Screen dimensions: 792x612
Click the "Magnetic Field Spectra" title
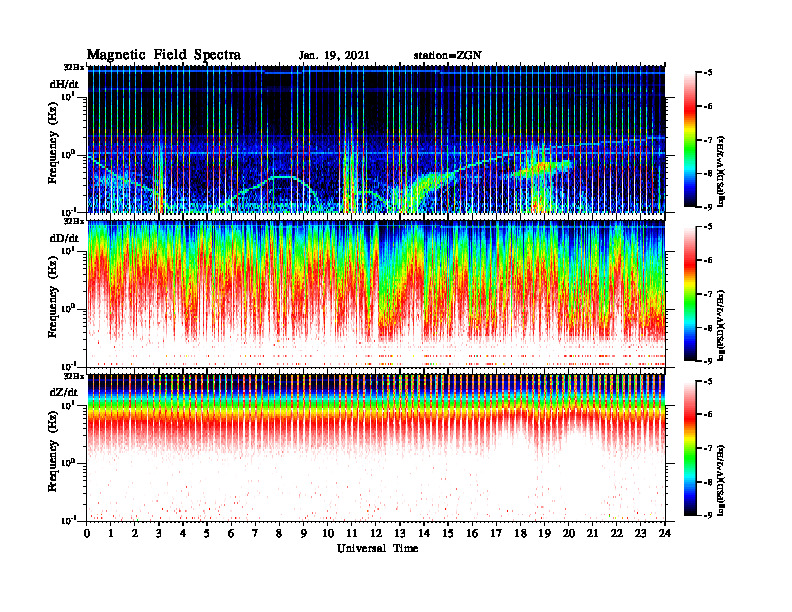pos(164,55)
